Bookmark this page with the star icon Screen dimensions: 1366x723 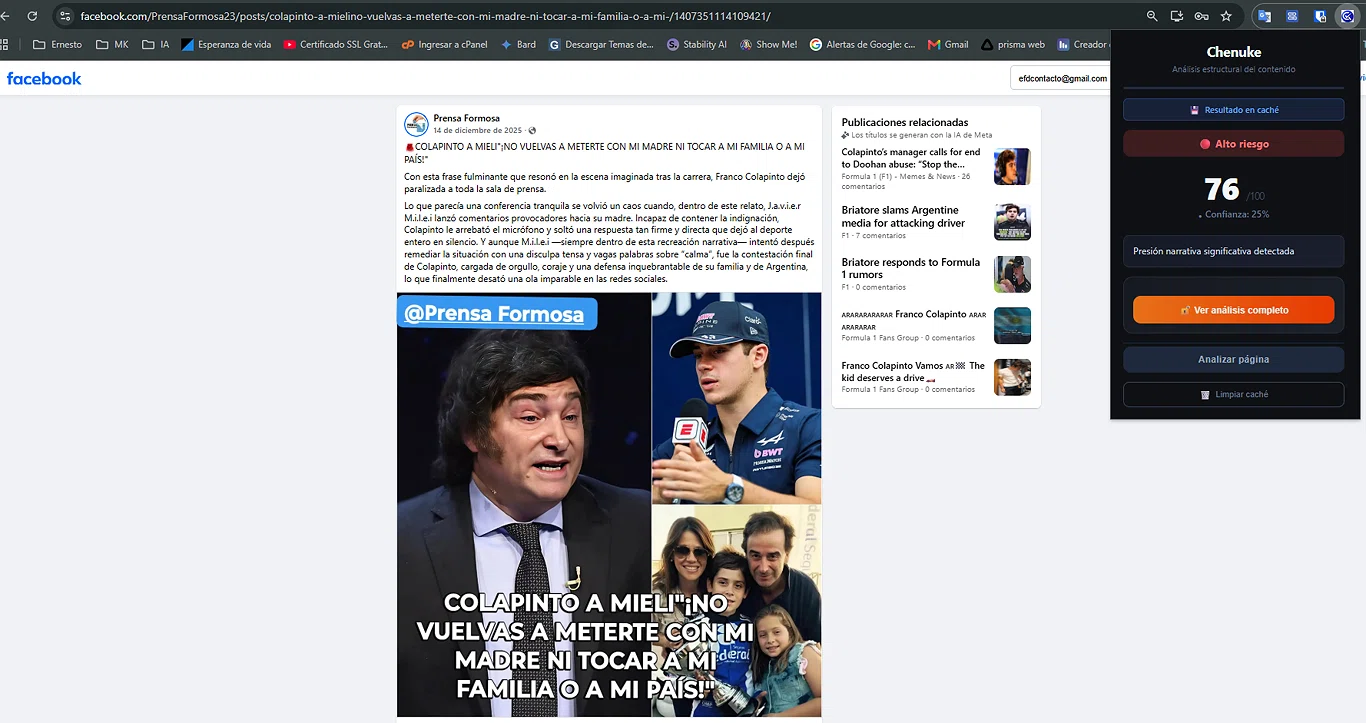(x=1226, y=16)
